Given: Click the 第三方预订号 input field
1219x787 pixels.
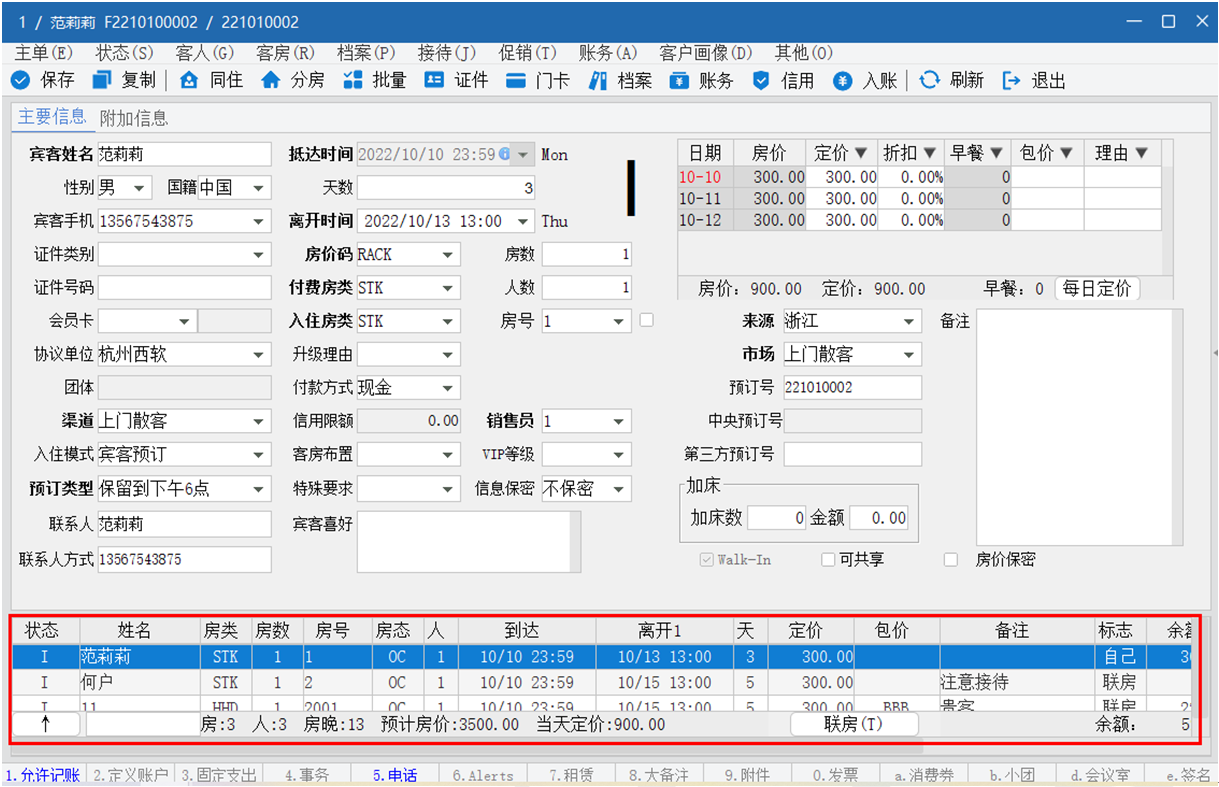Looking at the screenshot, I should [x=853, y=455].
